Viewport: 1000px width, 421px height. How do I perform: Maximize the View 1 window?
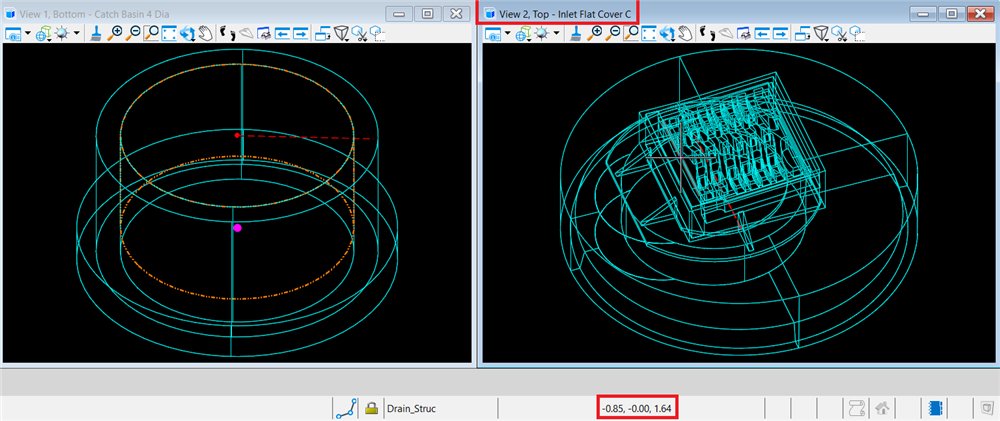pos(427,14)
